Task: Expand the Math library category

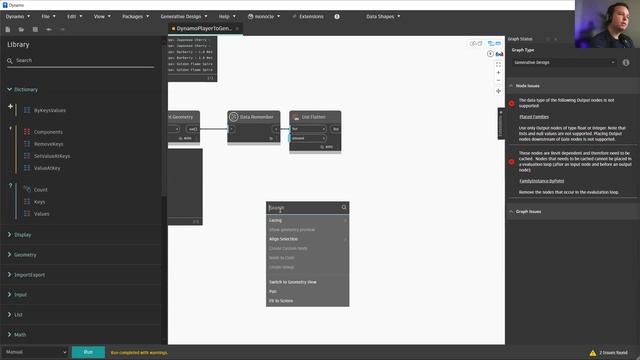Action: [17, 334]
